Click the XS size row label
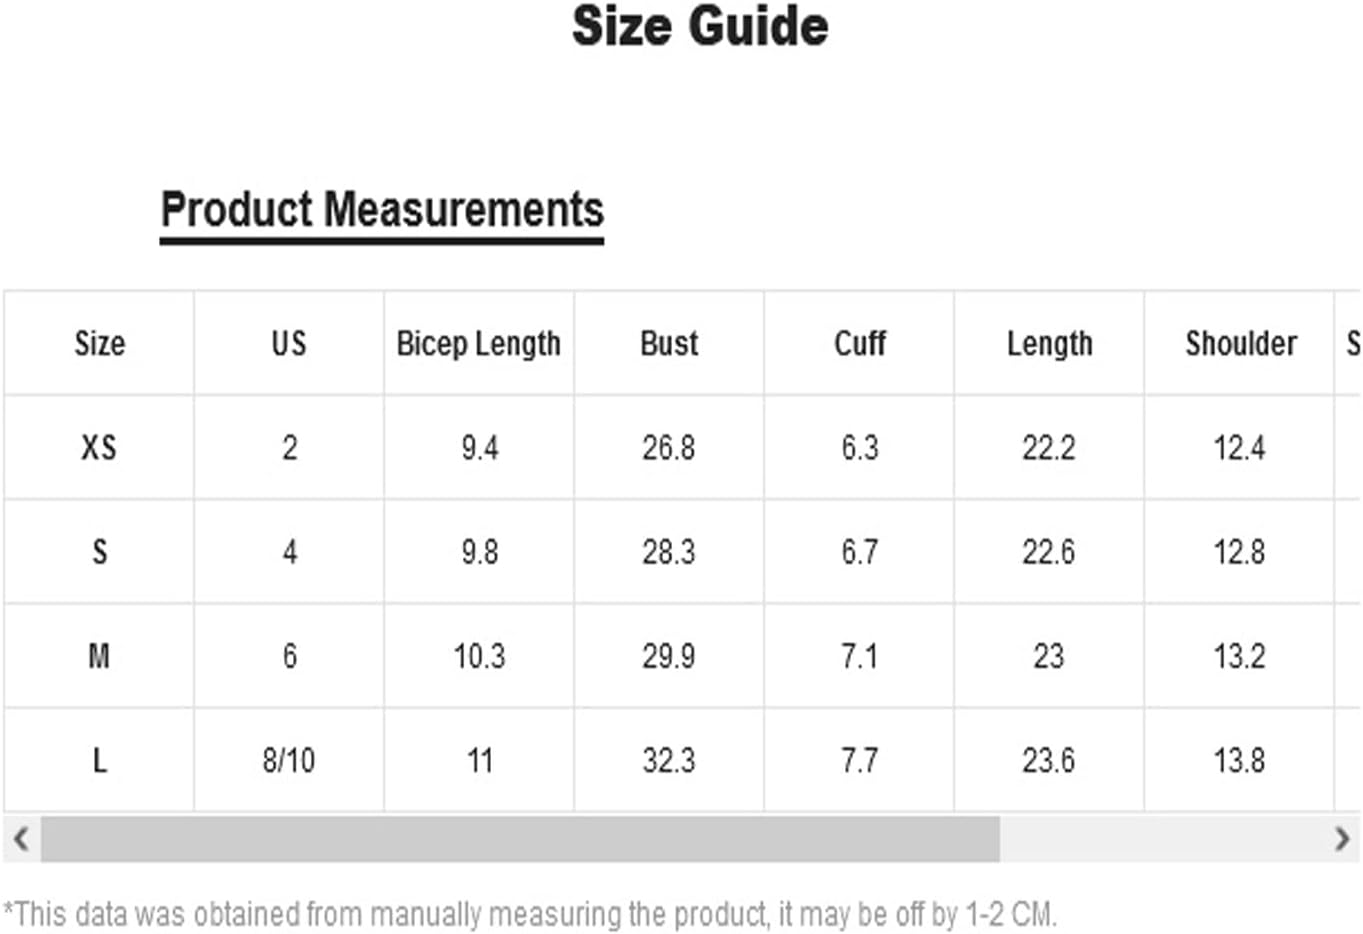 pyautogui.click(x=99, y=448)
